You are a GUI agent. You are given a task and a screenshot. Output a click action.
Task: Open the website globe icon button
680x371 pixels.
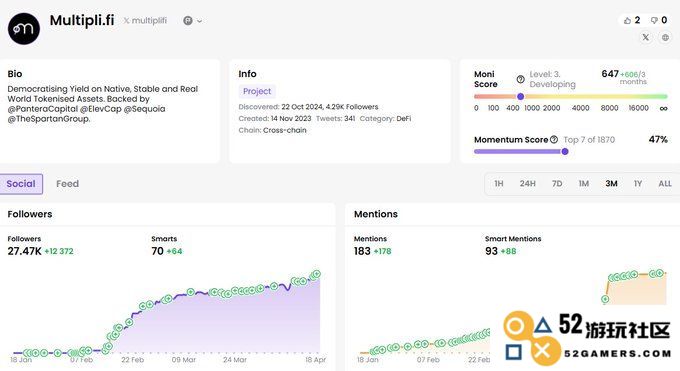click(665, 37)
